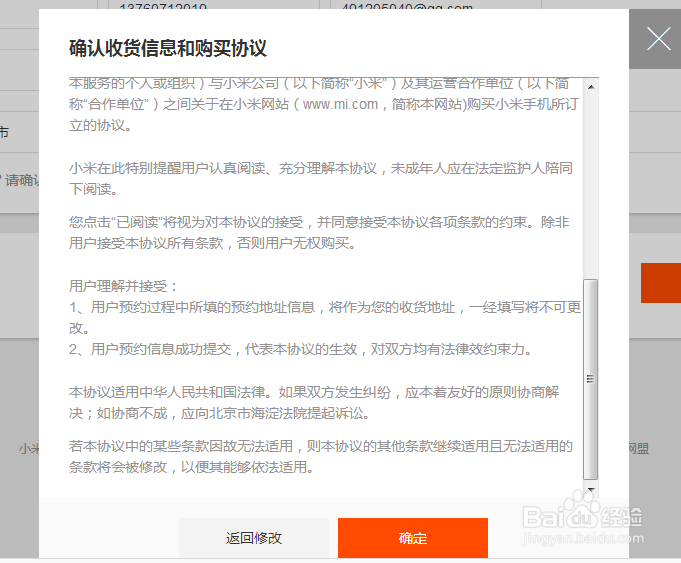
Task: Click the orange 确定 confirm button
Action: (413, 538)
